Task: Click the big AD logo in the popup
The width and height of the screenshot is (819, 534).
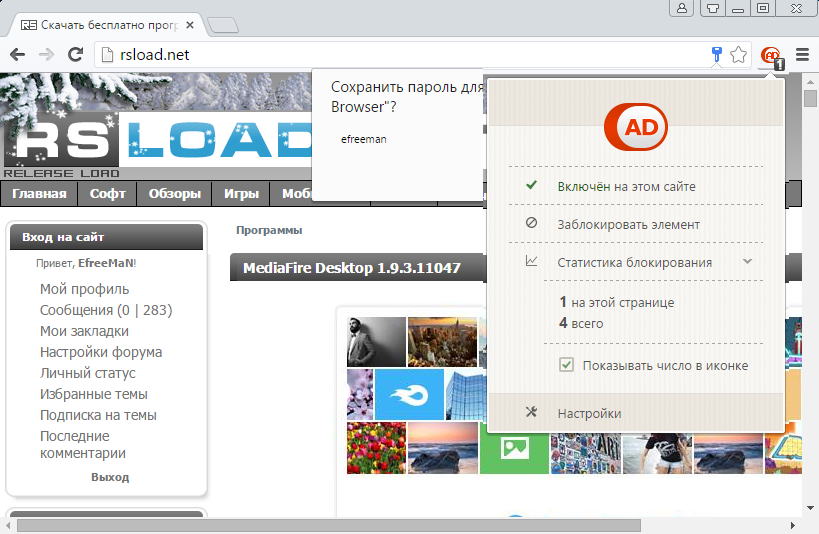Action: click(636, 127)
